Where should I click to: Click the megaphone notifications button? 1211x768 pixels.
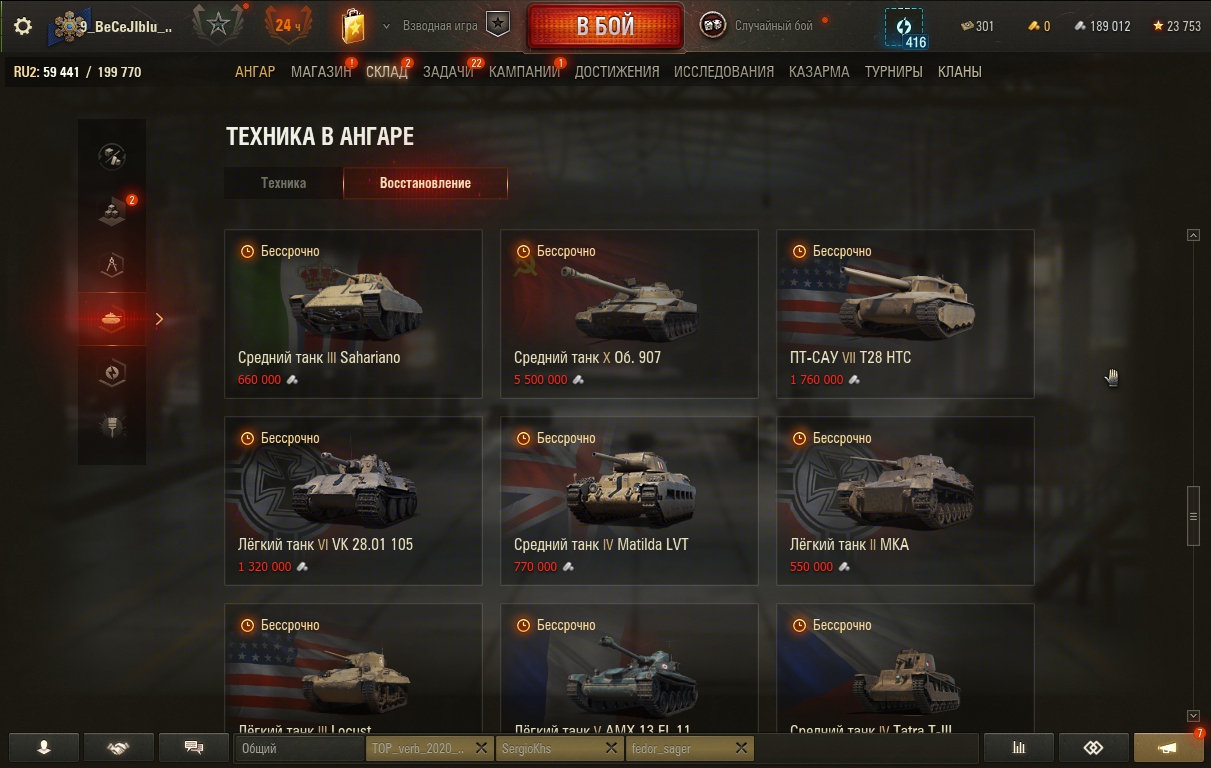coord(1168,747)
